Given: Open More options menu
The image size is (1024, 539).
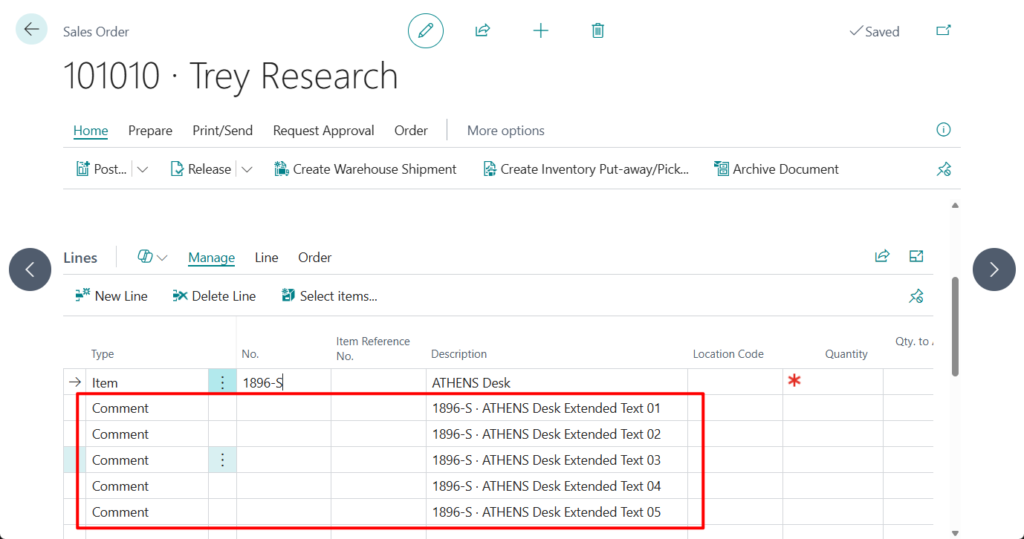Looking at the screenshot, I should 505,131.
